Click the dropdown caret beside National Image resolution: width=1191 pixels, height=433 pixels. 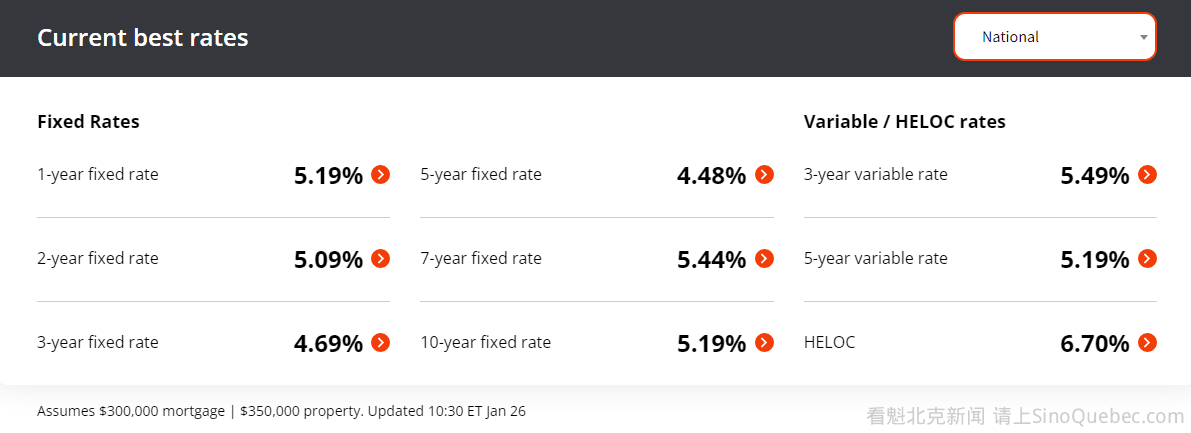coord(1143,38)
